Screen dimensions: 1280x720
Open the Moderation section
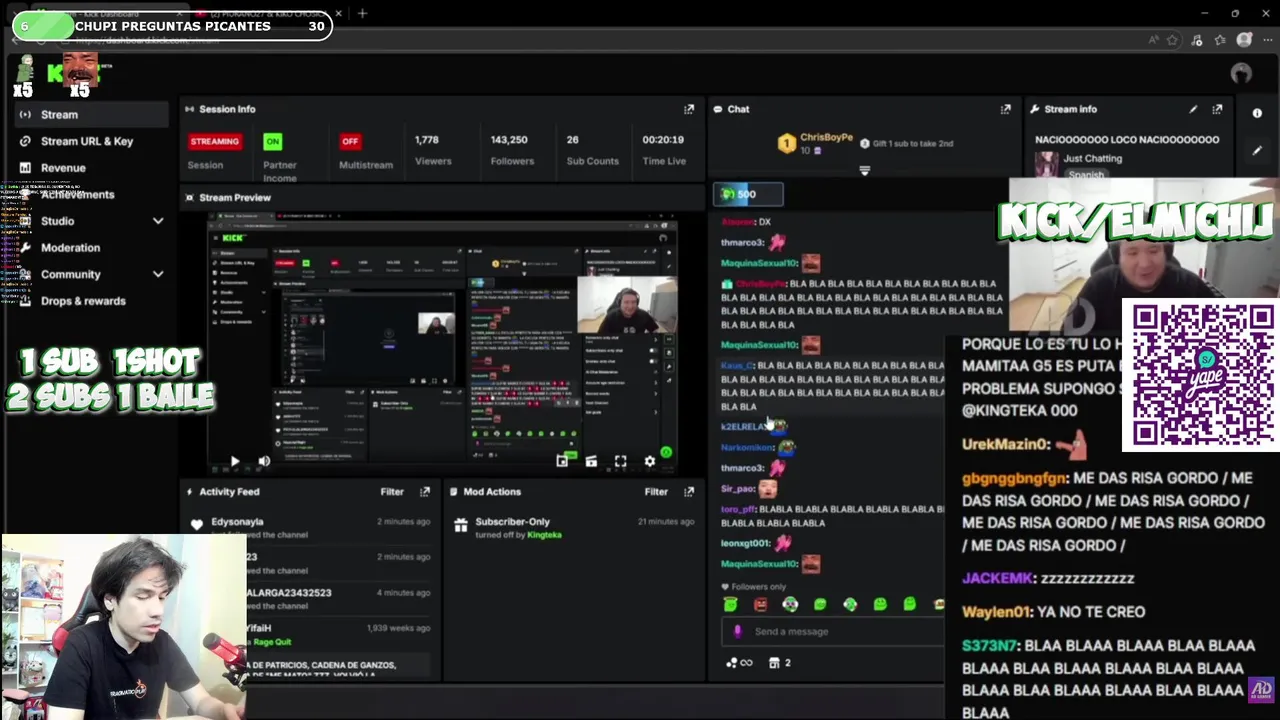click(x=70, y=248)
